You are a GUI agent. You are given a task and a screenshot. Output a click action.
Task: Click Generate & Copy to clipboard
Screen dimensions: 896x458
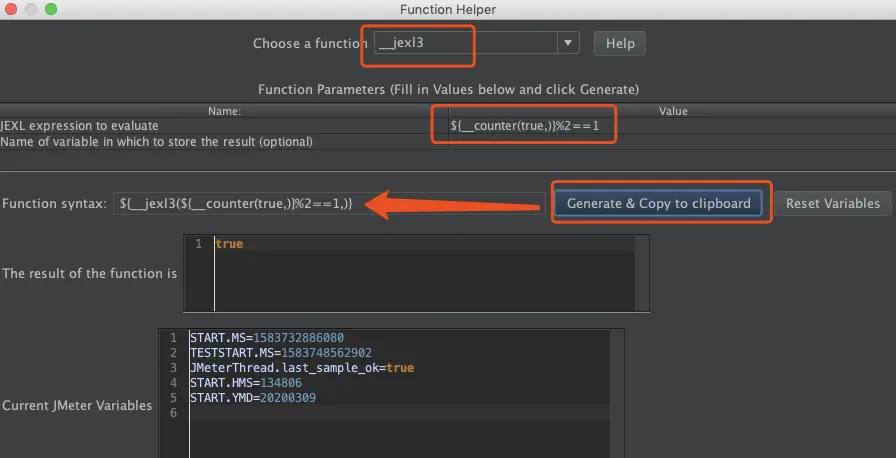[658, 203]
